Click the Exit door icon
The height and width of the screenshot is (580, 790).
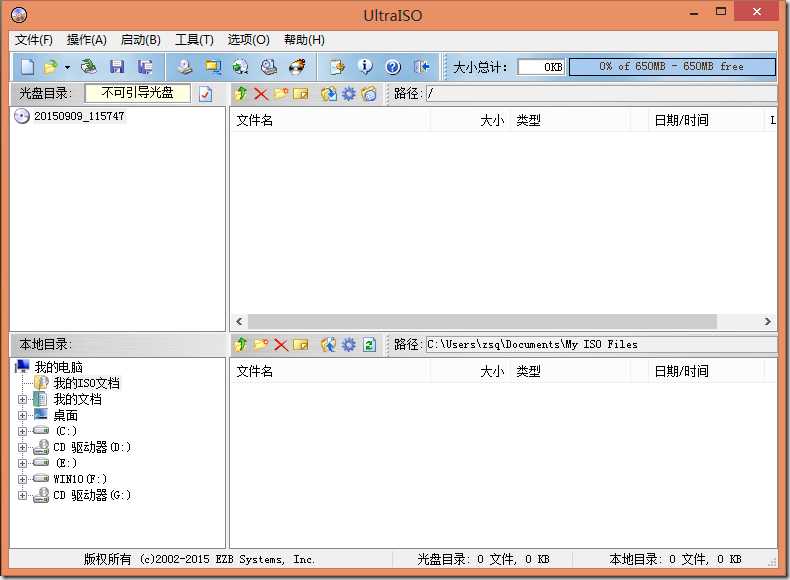tap(421, 67)
